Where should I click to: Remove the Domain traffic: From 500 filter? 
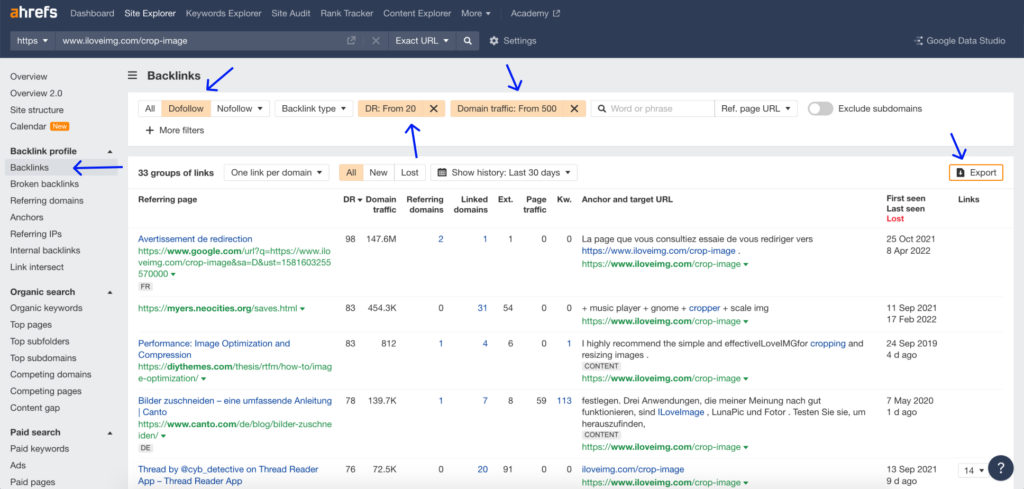pyautogui.click(x=574, y=109)
